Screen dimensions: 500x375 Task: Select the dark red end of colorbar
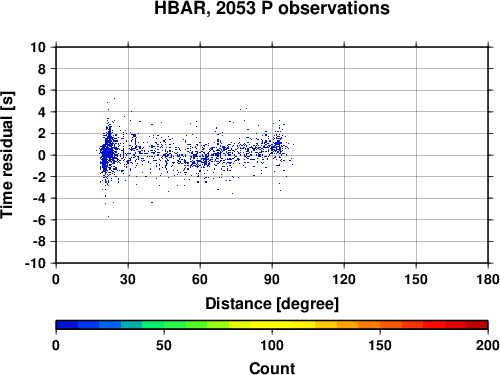click(477, 324)
